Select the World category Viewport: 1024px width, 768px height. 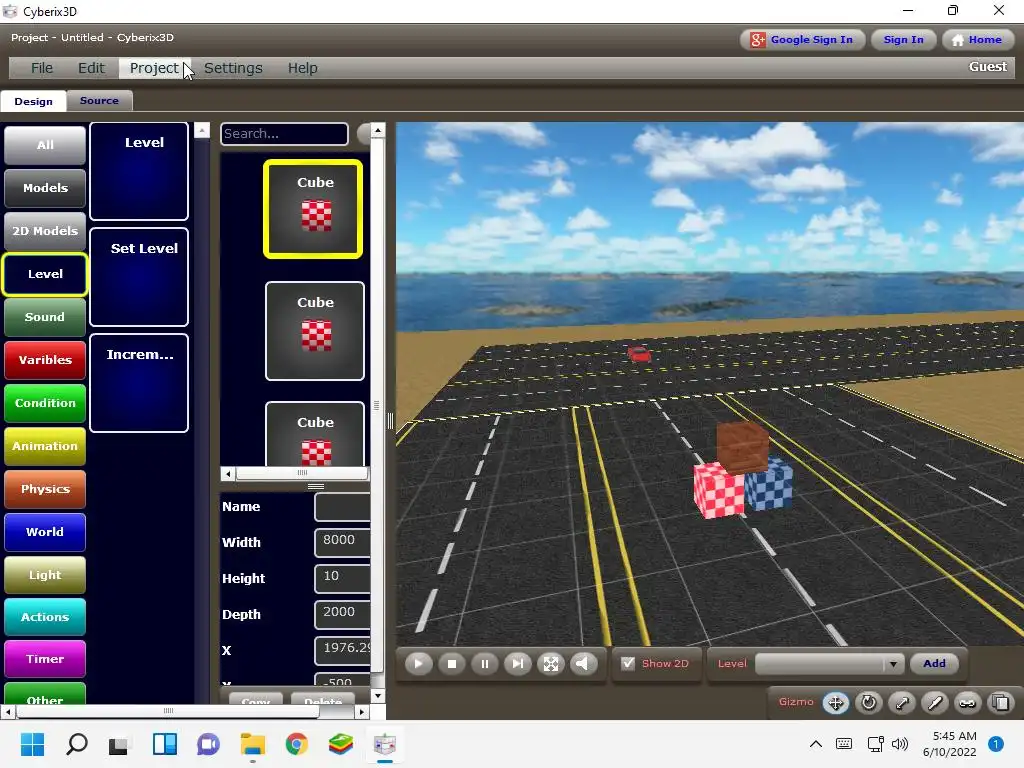pos(45,532)
